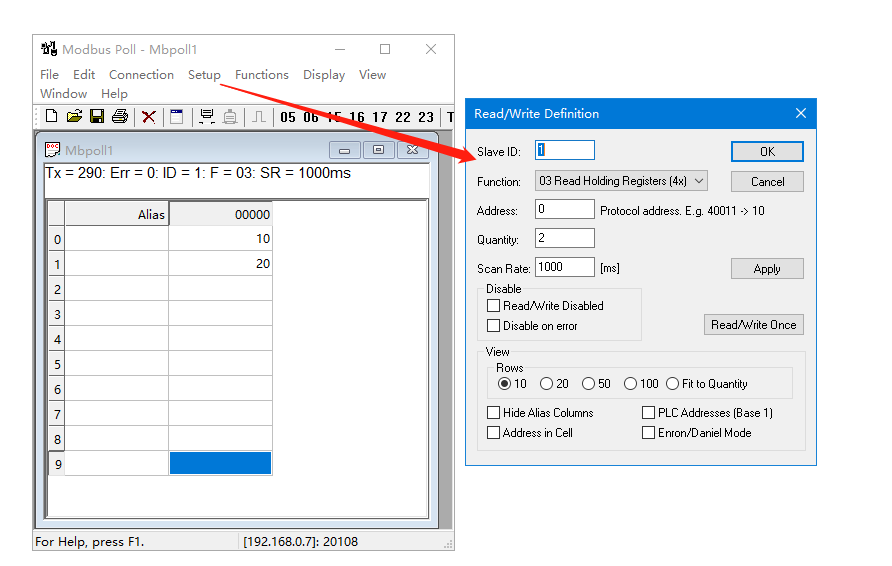Click the New document toolbar icon
Image resolution: width=892 pixels, height=566 pixels.
[x=51, y=117]
